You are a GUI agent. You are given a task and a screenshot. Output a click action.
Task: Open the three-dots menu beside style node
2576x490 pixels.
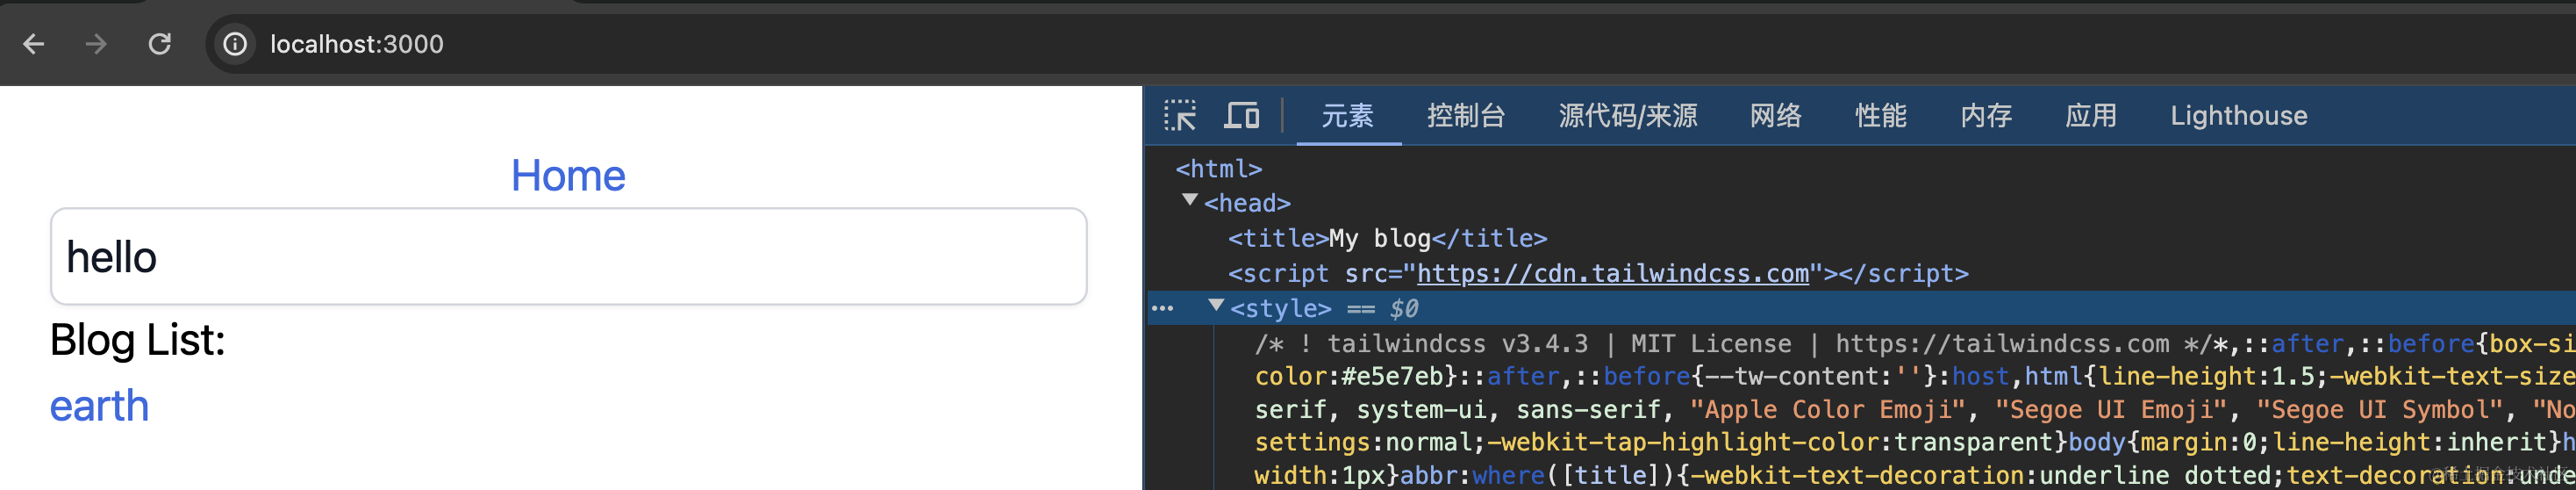[x=1162, y=309]
